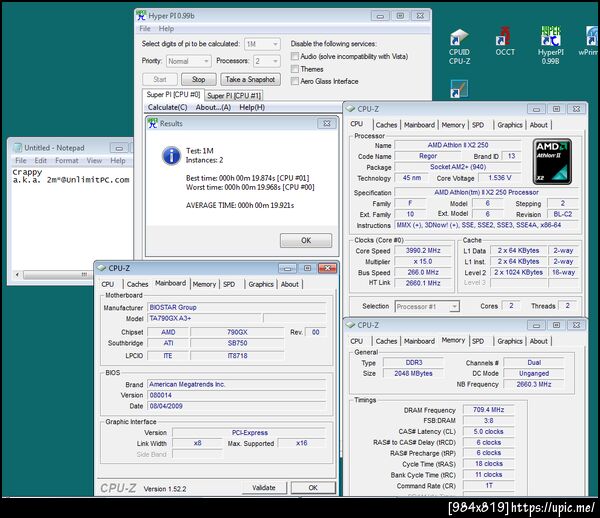The image size is (600, 518).
Task: Open Notepad File menu
Action: click(x=21, y=161)
